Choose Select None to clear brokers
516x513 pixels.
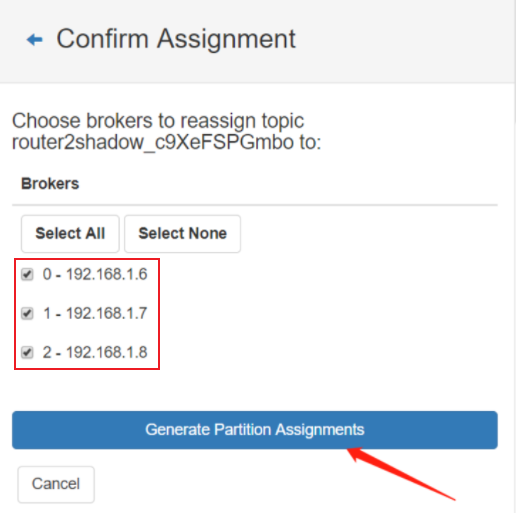(182, 233)
